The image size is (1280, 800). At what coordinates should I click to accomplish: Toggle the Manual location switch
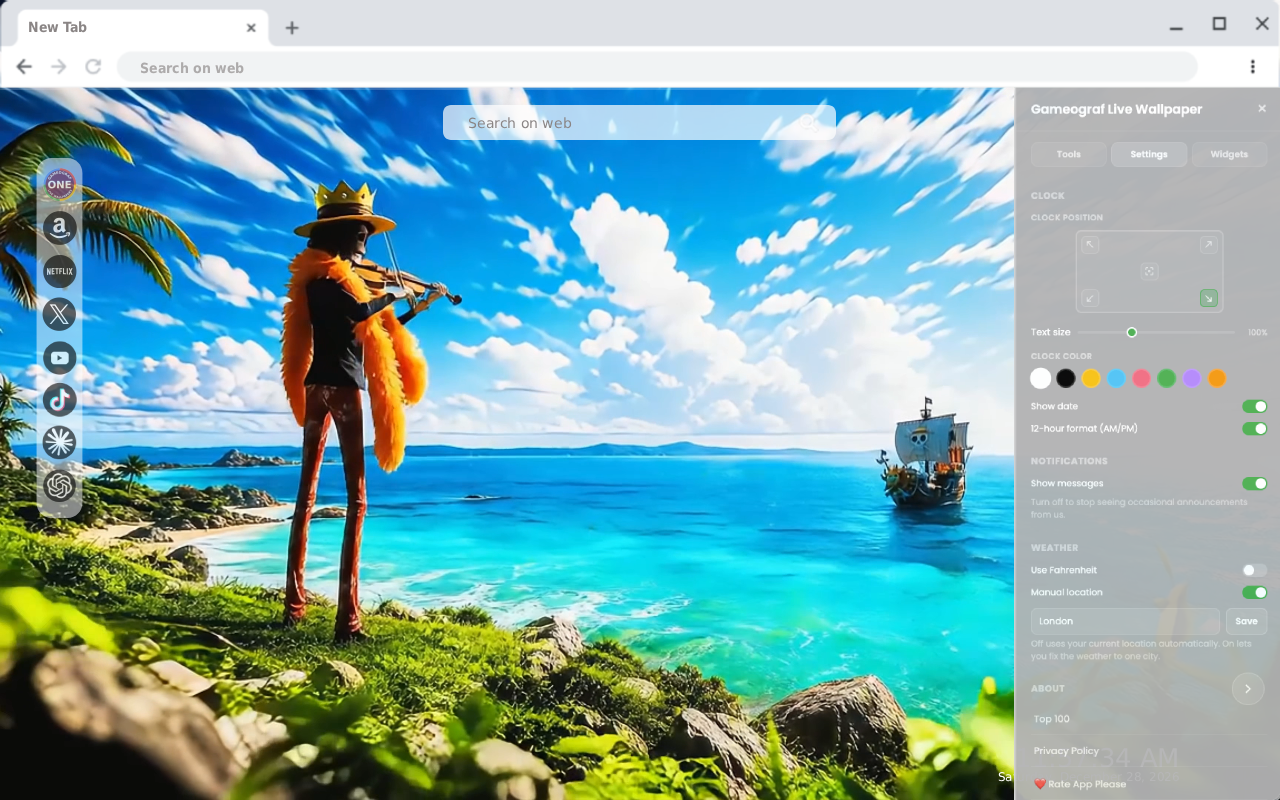pos(1254,592)
